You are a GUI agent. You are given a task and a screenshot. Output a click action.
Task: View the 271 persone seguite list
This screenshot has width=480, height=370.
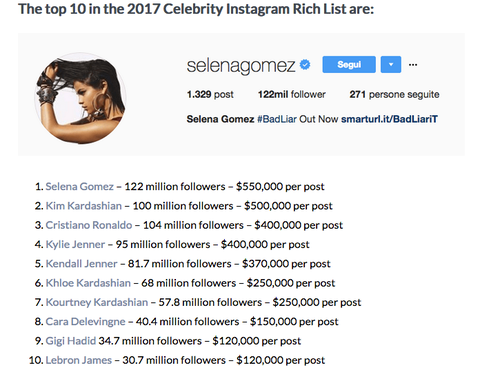coord(394,94)
